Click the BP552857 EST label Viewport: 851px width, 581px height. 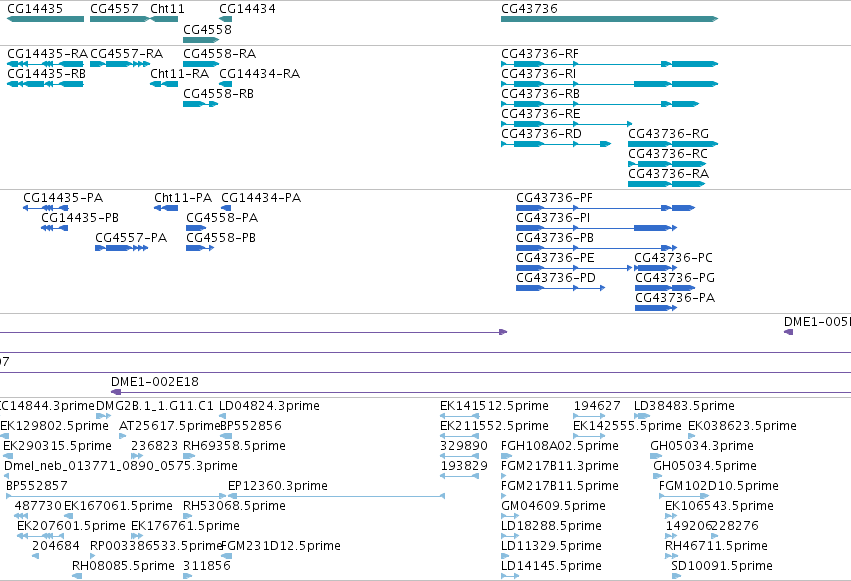pos(36,486)
